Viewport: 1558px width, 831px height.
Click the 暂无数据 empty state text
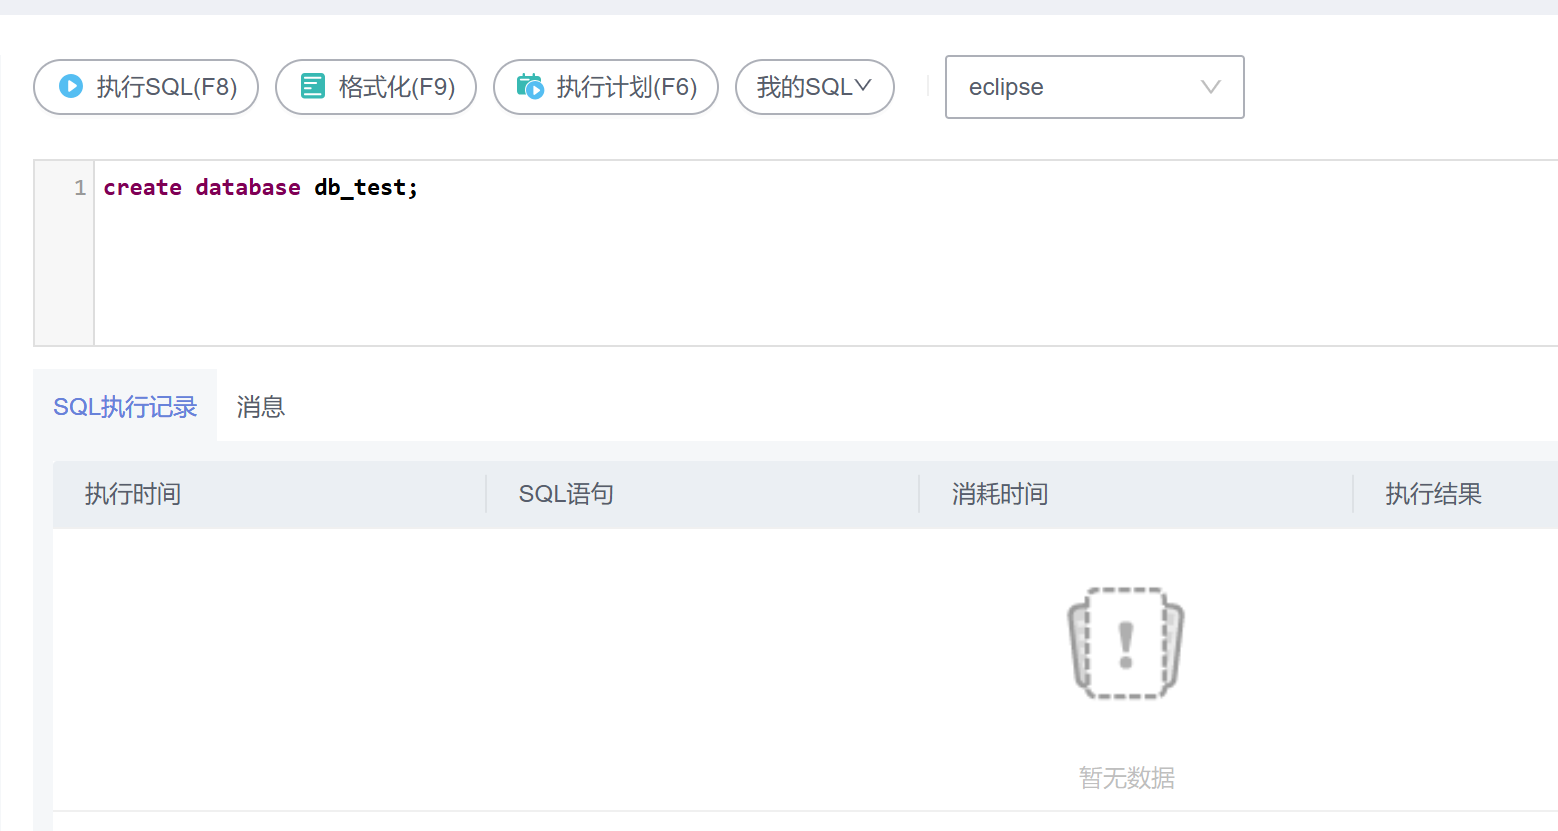point(1126,778)
